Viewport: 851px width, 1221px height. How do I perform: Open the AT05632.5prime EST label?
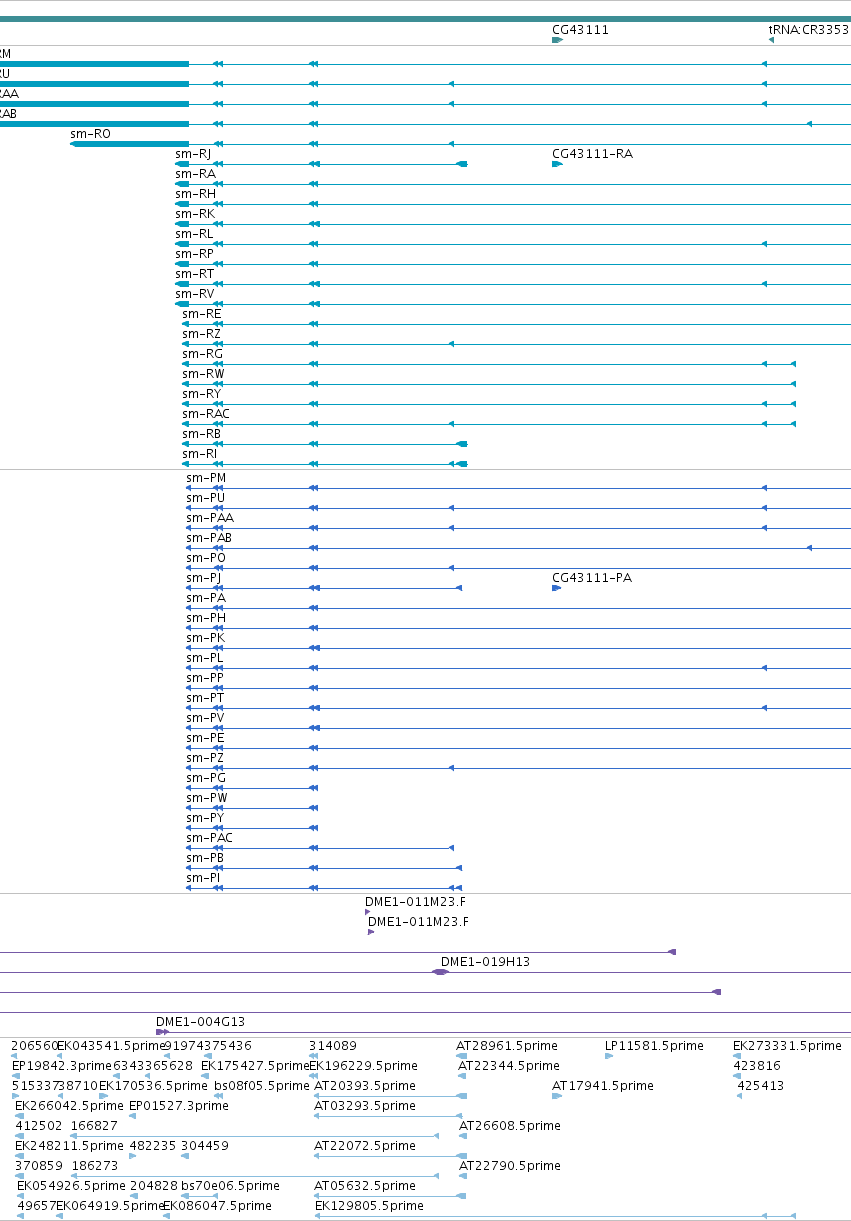point(365,1186)
